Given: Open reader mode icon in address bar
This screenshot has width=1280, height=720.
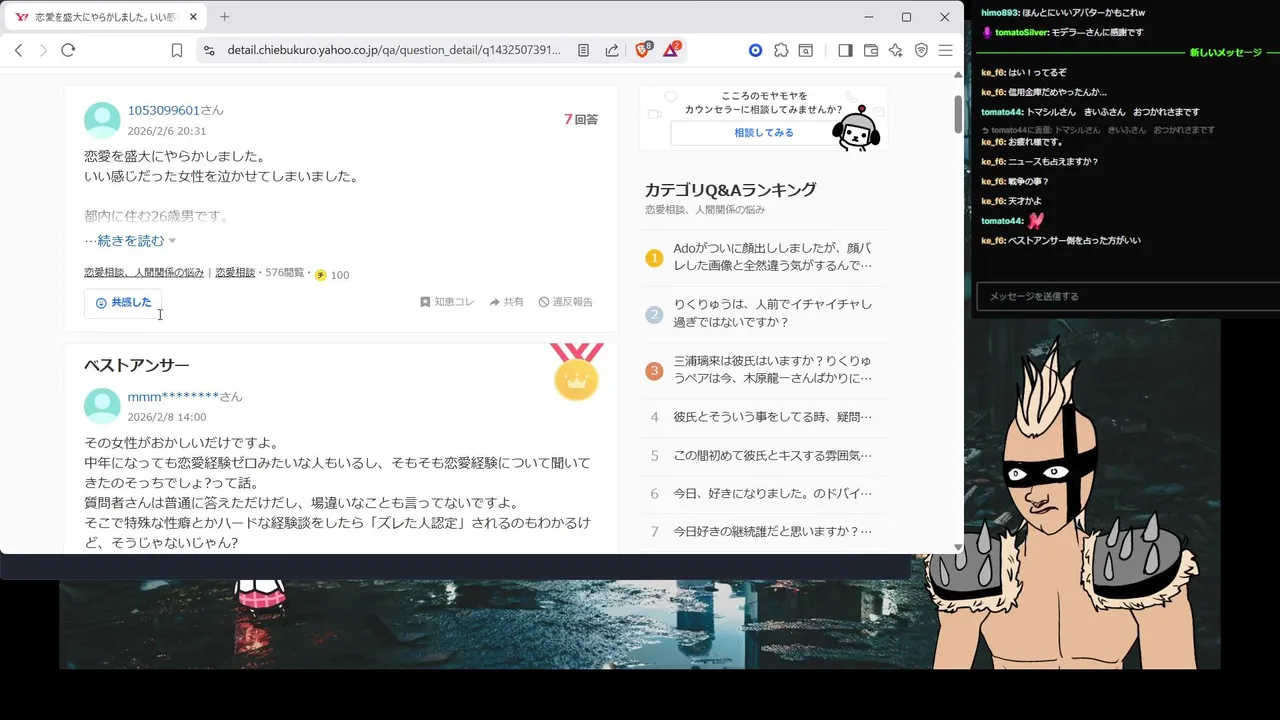Looking at the screenshot, I should coord(583,50).
